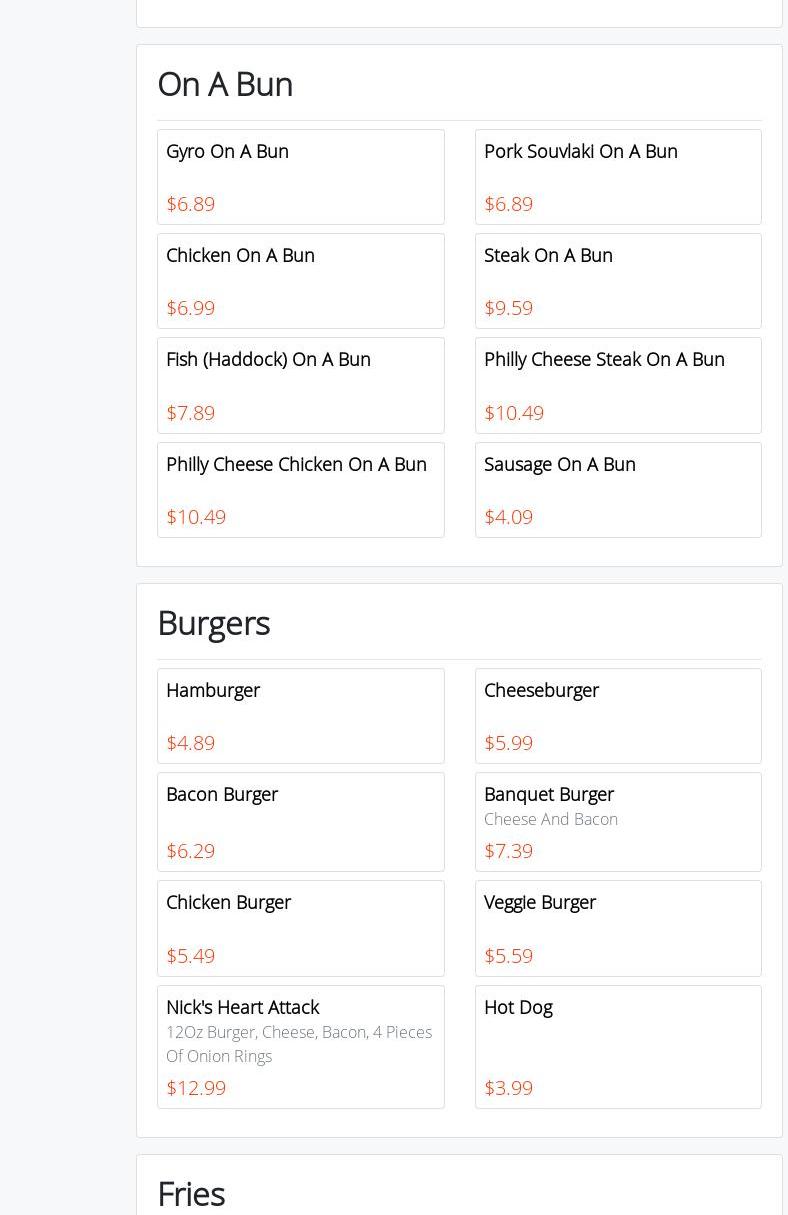
Task: Pick the Chicken Burger item
Action: (x=300, y=928)
